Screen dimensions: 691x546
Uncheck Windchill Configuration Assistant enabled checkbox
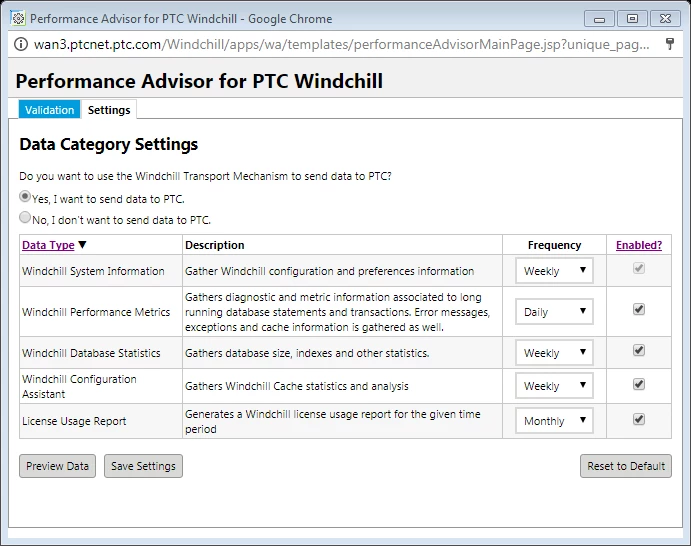(x=639, y=384)
